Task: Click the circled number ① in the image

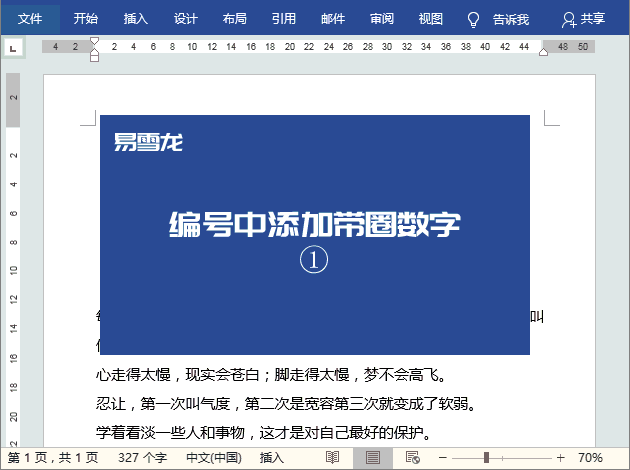Action: click(314, 260)
